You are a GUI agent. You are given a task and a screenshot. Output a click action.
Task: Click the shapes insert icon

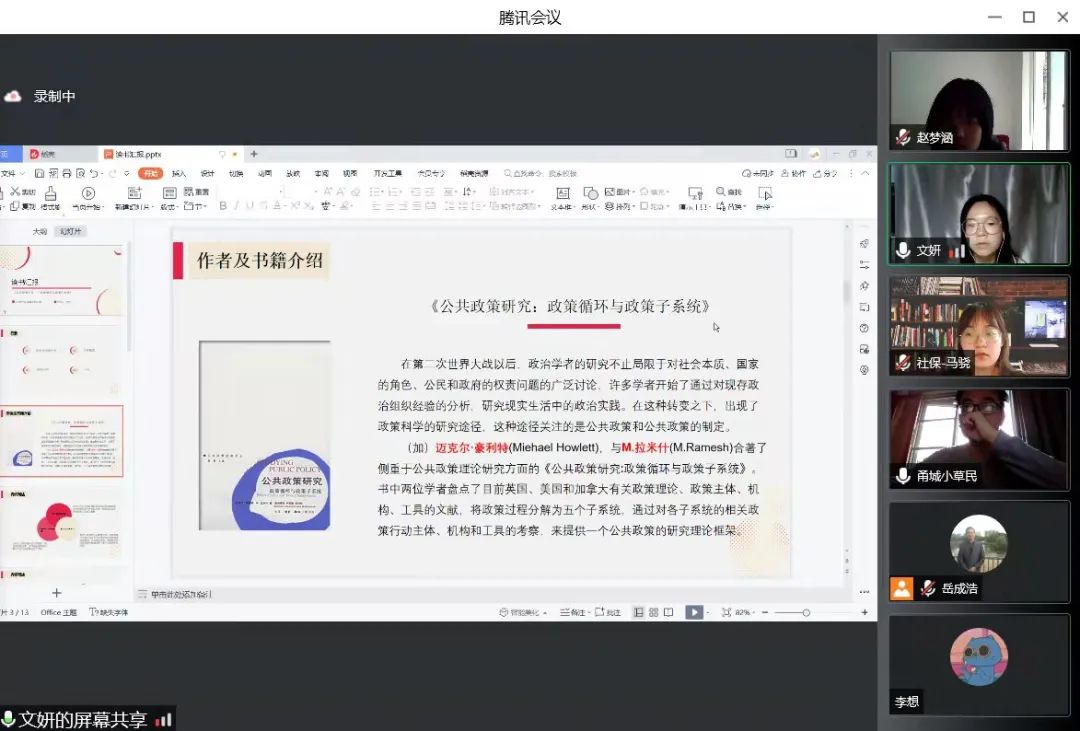(x=590, y=193)
